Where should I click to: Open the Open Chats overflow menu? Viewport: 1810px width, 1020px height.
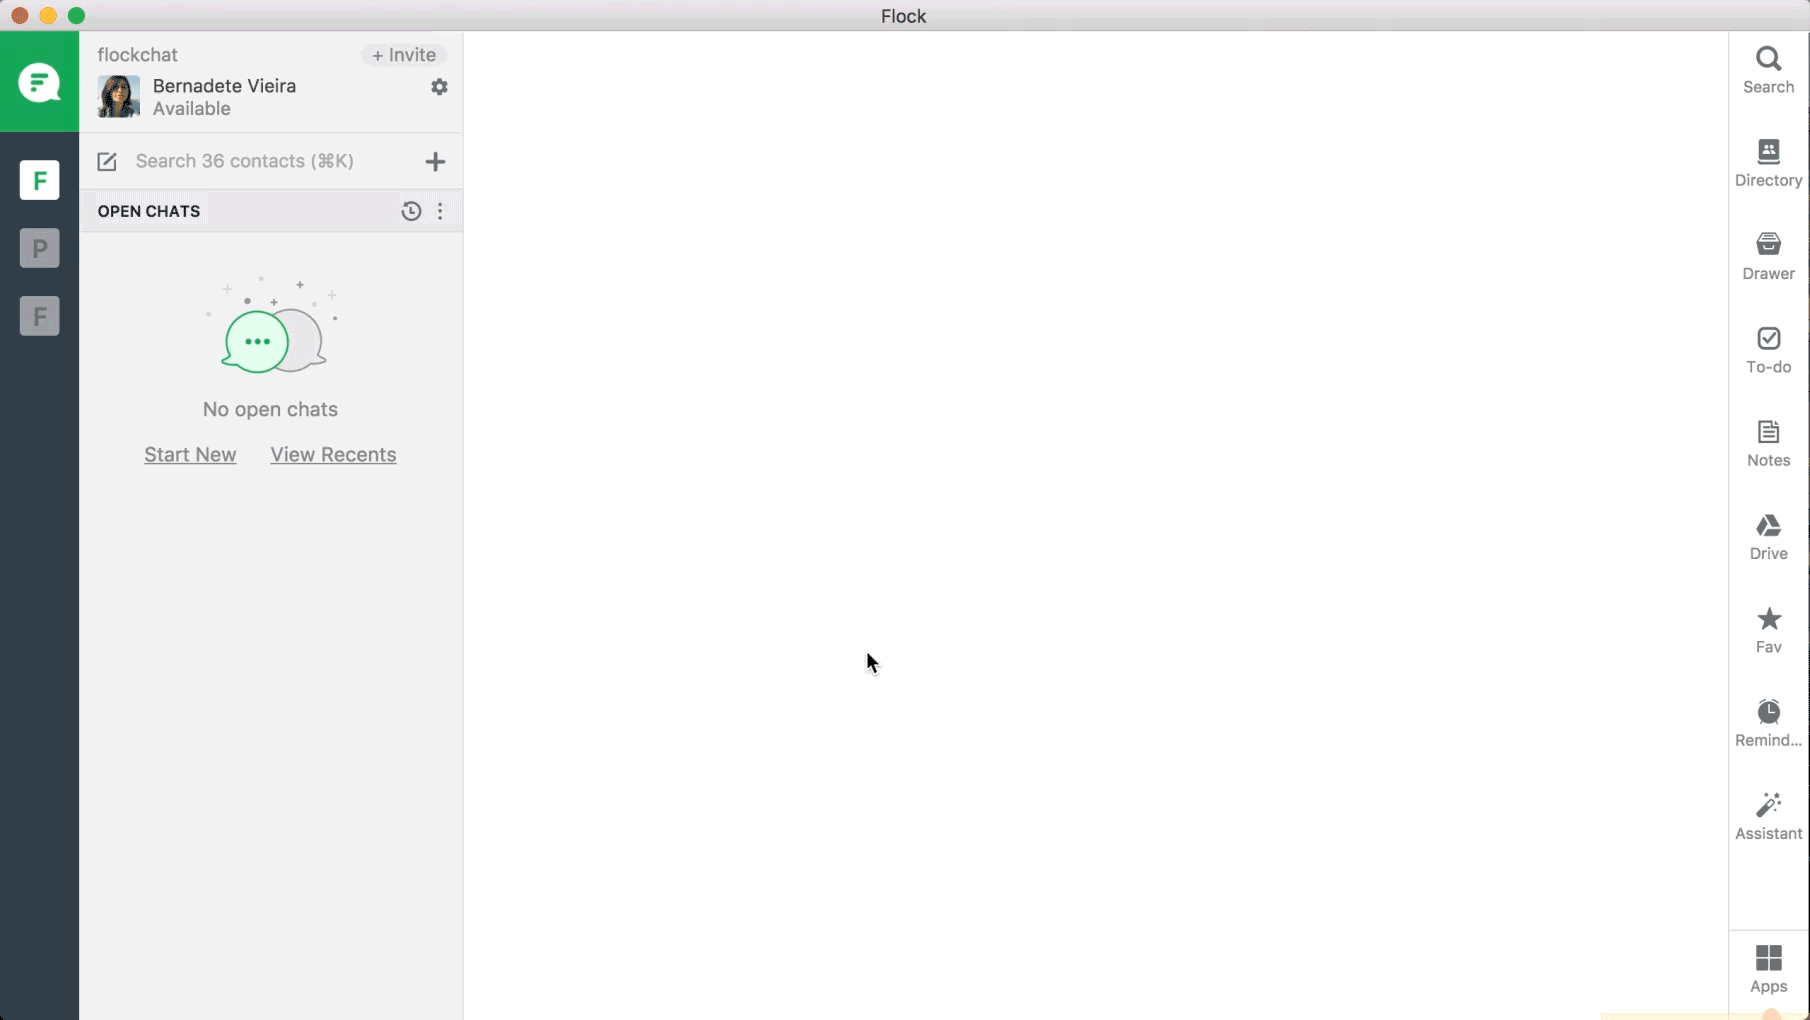point(441,211)
